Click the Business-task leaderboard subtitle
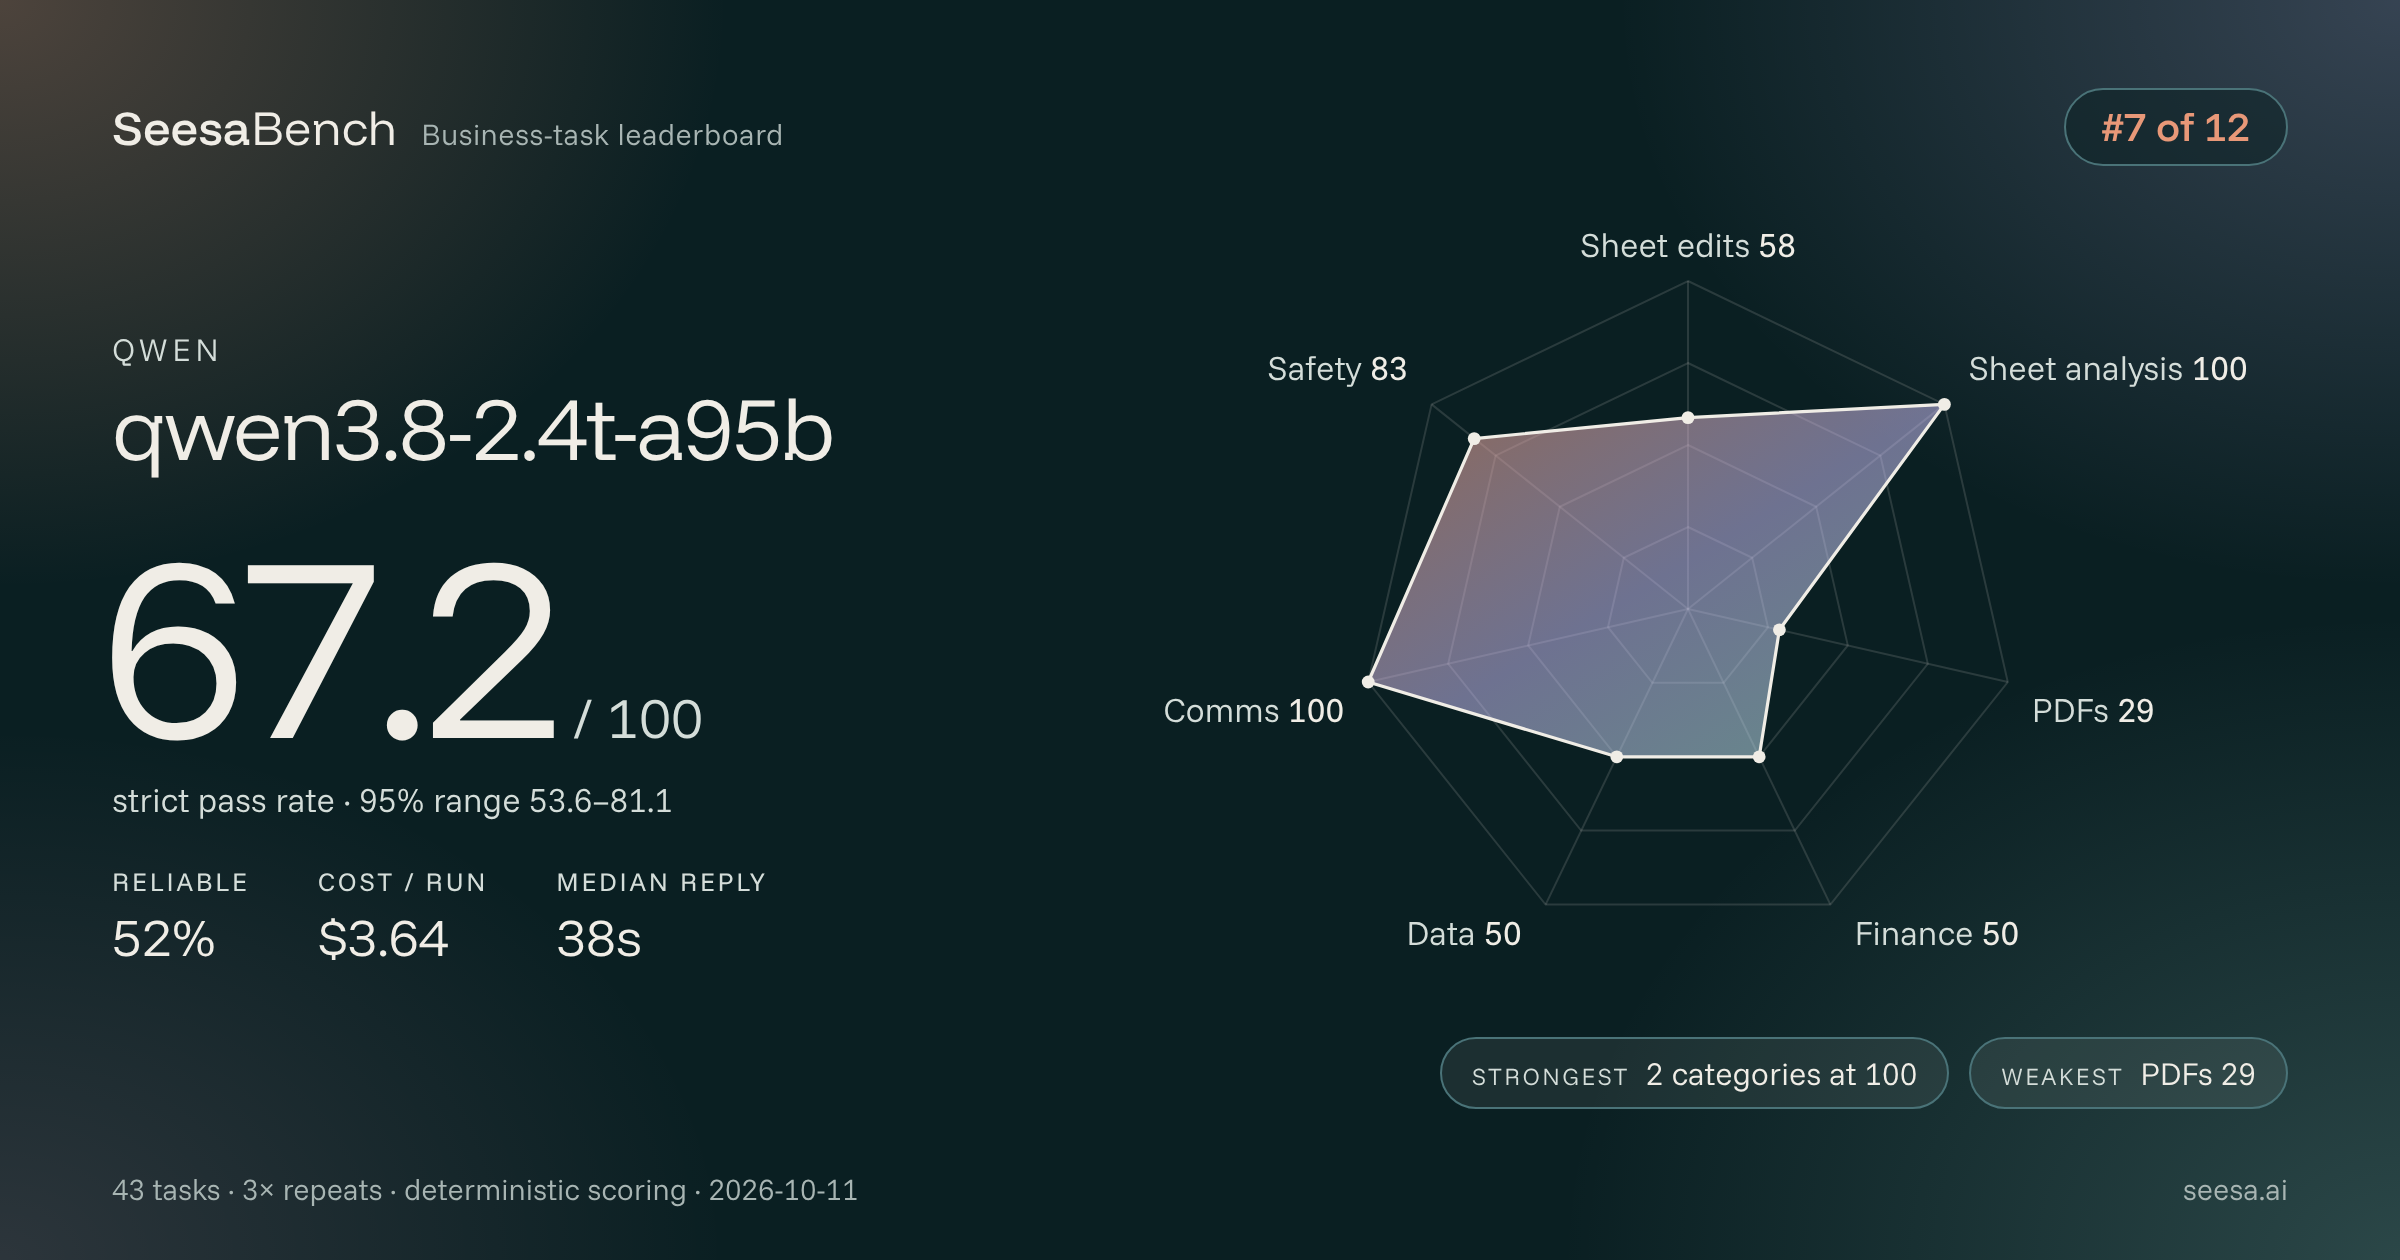The height and width of the screenshot is (1260, 2400). 602,135
